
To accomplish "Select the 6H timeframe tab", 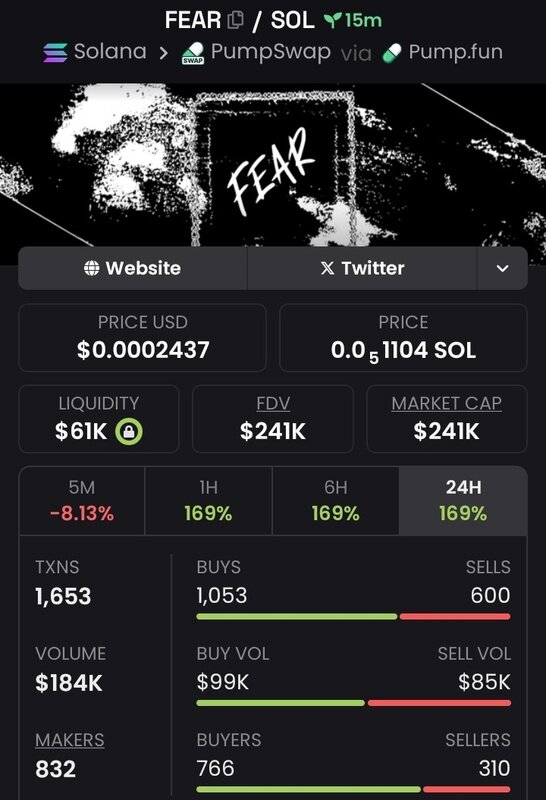I will [x=336, y=501].
